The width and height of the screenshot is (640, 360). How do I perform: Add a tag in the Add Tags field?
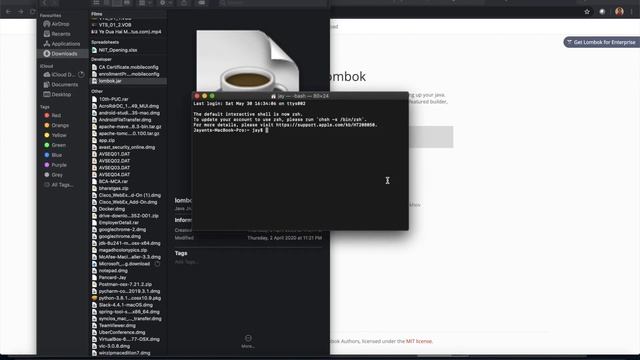point(187,262)
